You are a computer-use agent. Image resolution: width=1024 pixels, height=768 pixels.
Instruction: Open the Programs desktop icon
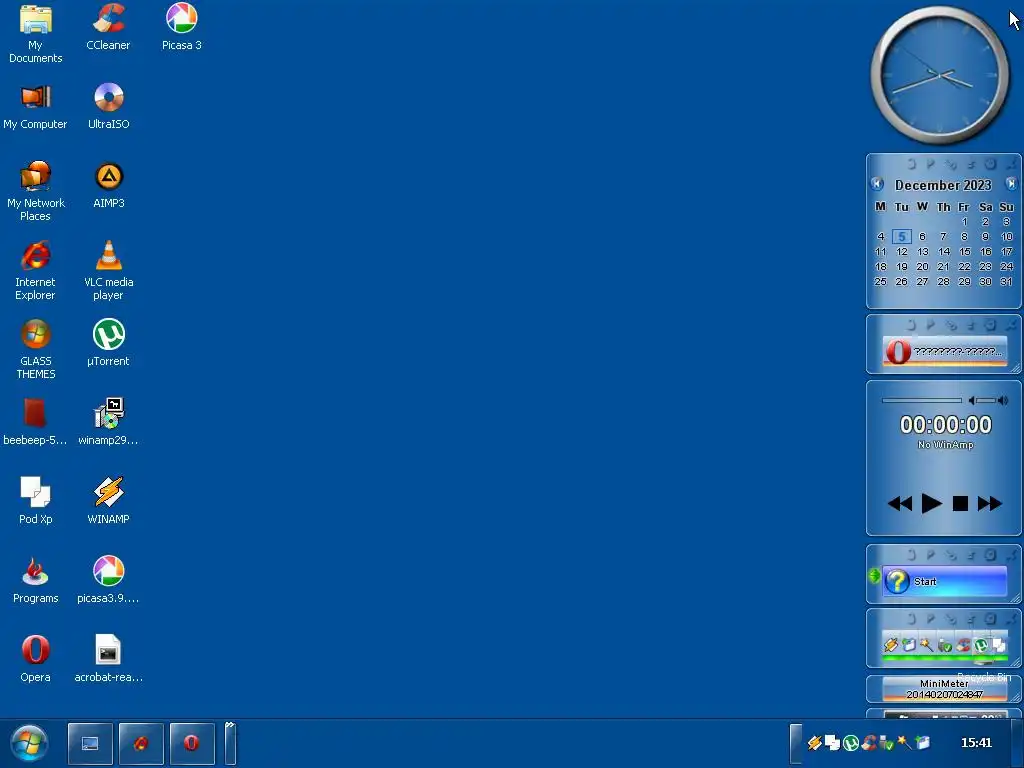click(35, 581)
